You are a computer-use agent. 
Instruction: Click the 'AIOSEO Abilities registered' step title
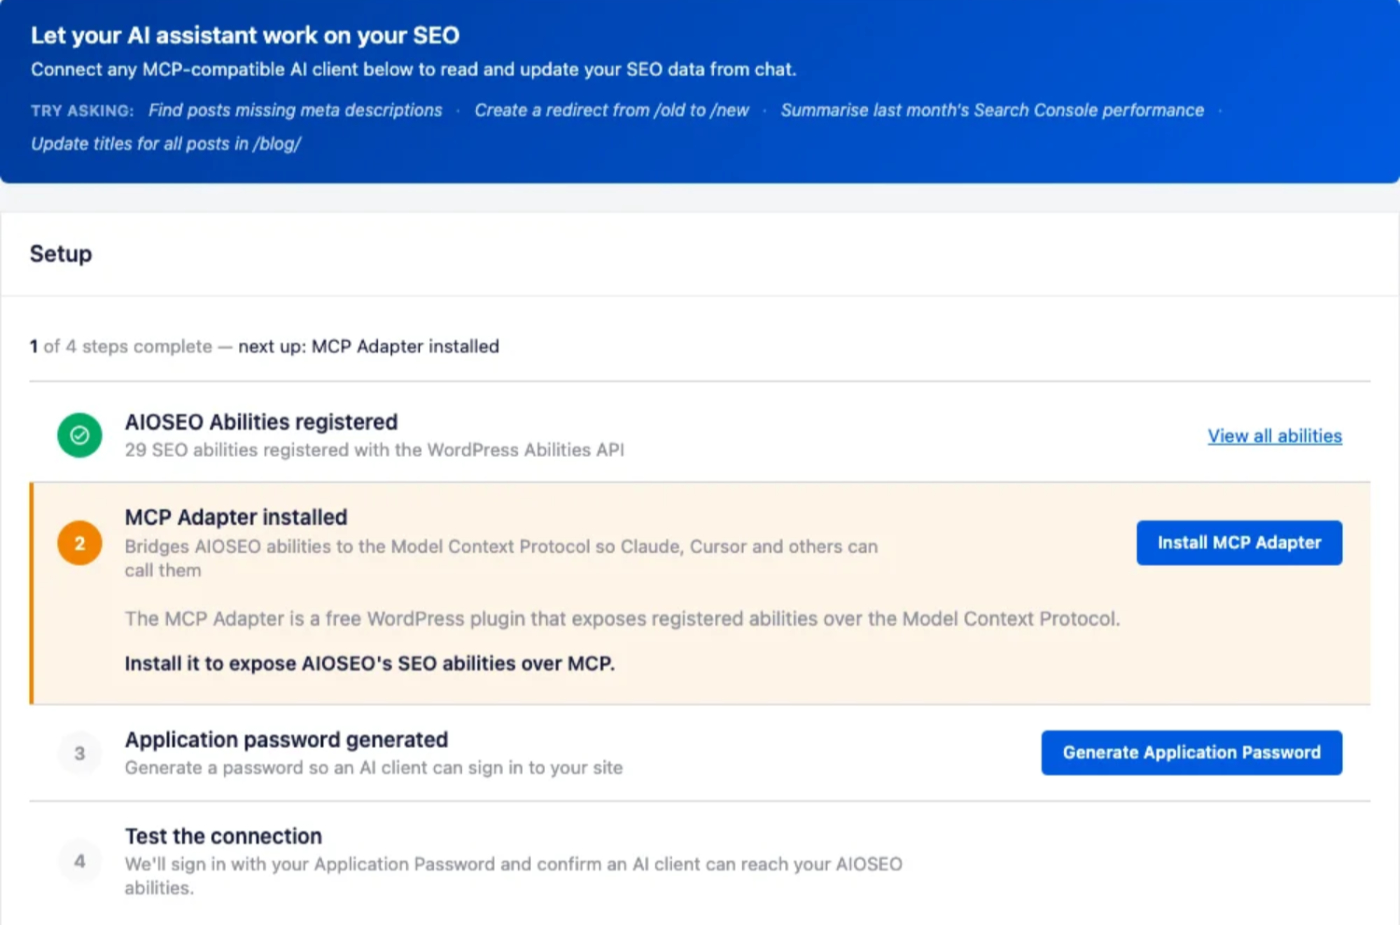[x=261, y=422]
